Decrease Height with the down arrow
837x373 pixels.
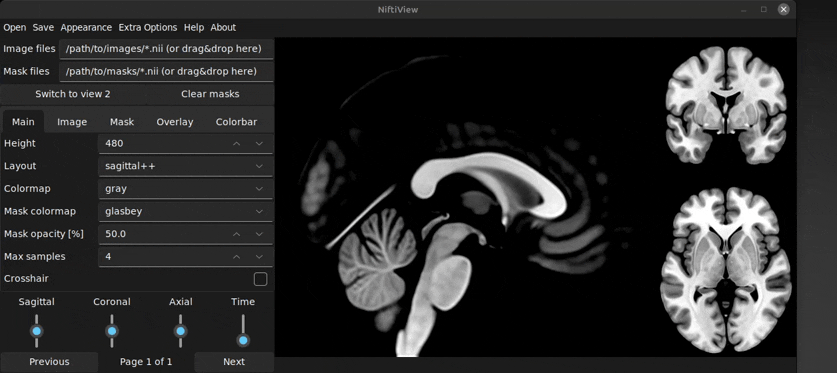coord(259,144)
